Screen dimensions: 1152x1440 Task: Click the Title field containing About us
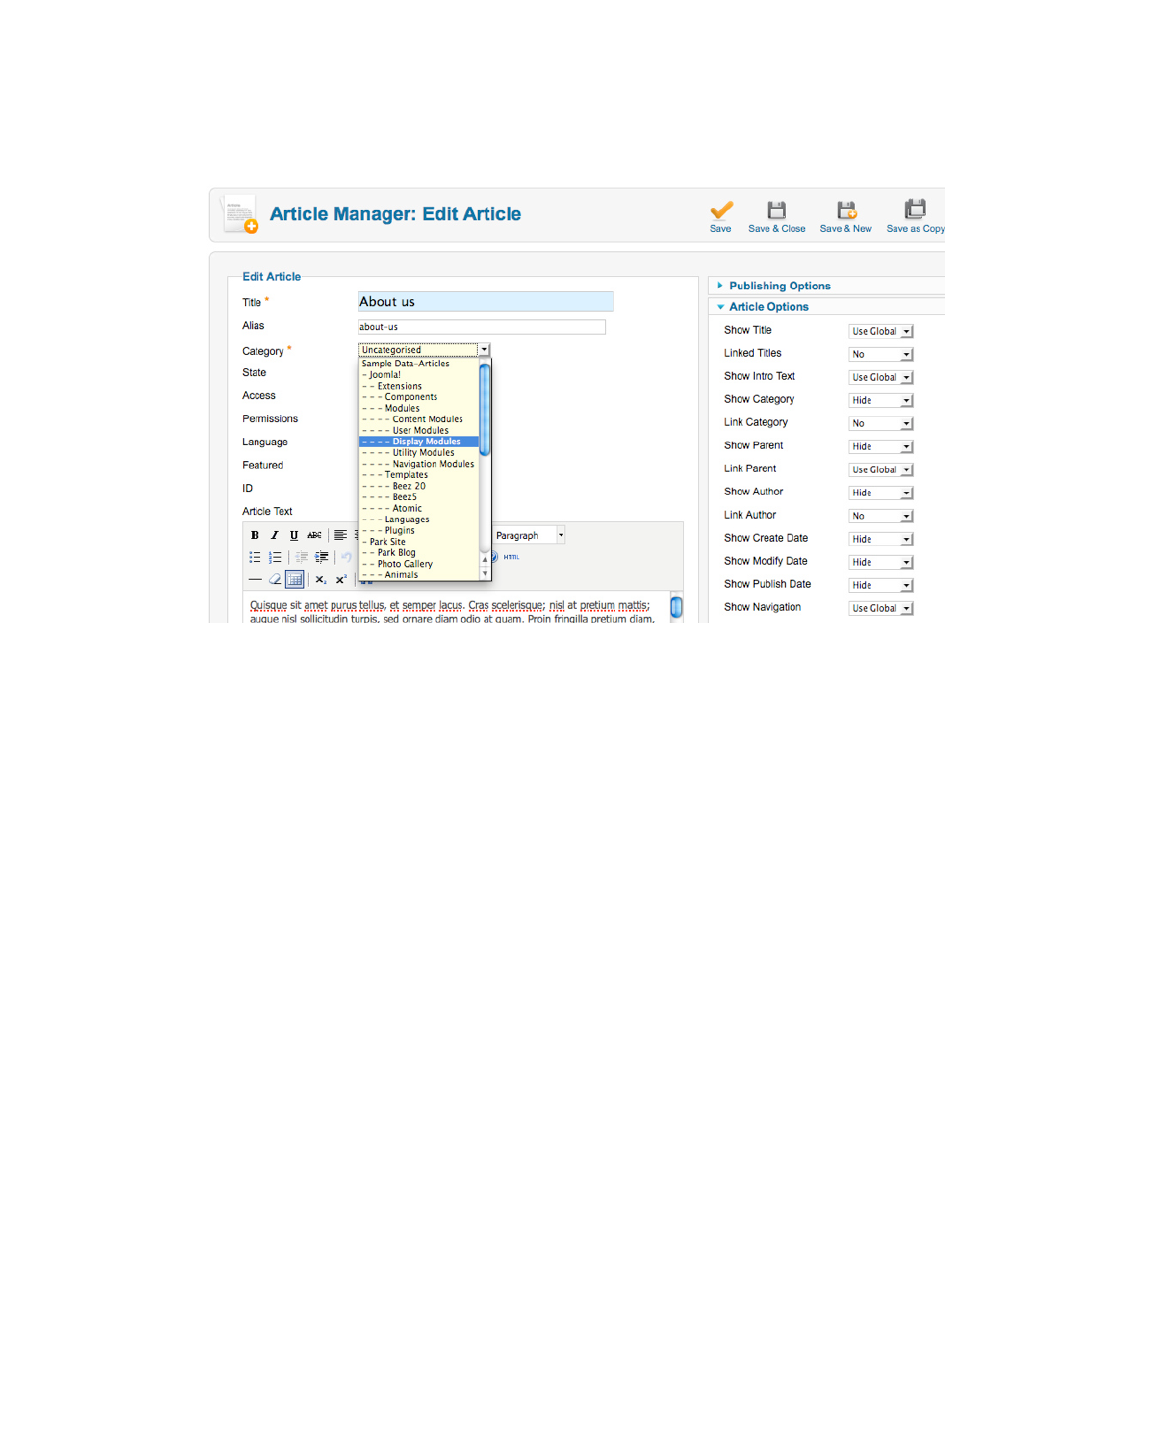(485, 302)
